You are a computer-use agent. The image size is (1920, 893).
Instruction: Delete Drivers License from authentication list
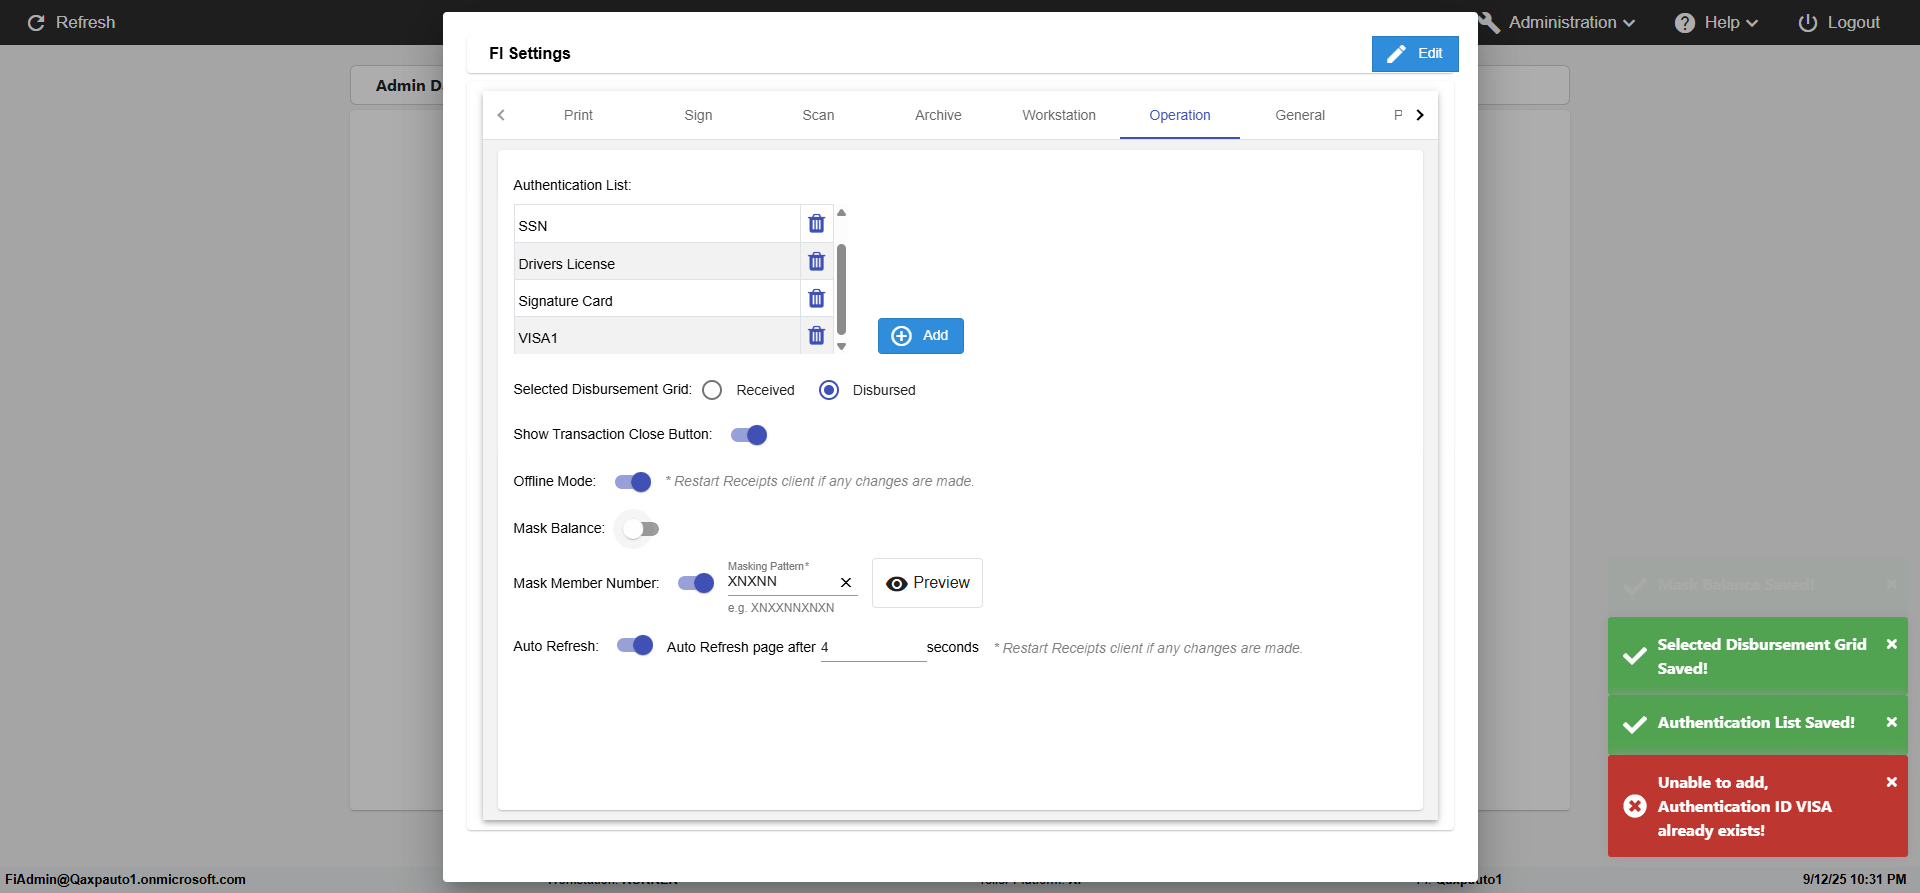point(816,262)
